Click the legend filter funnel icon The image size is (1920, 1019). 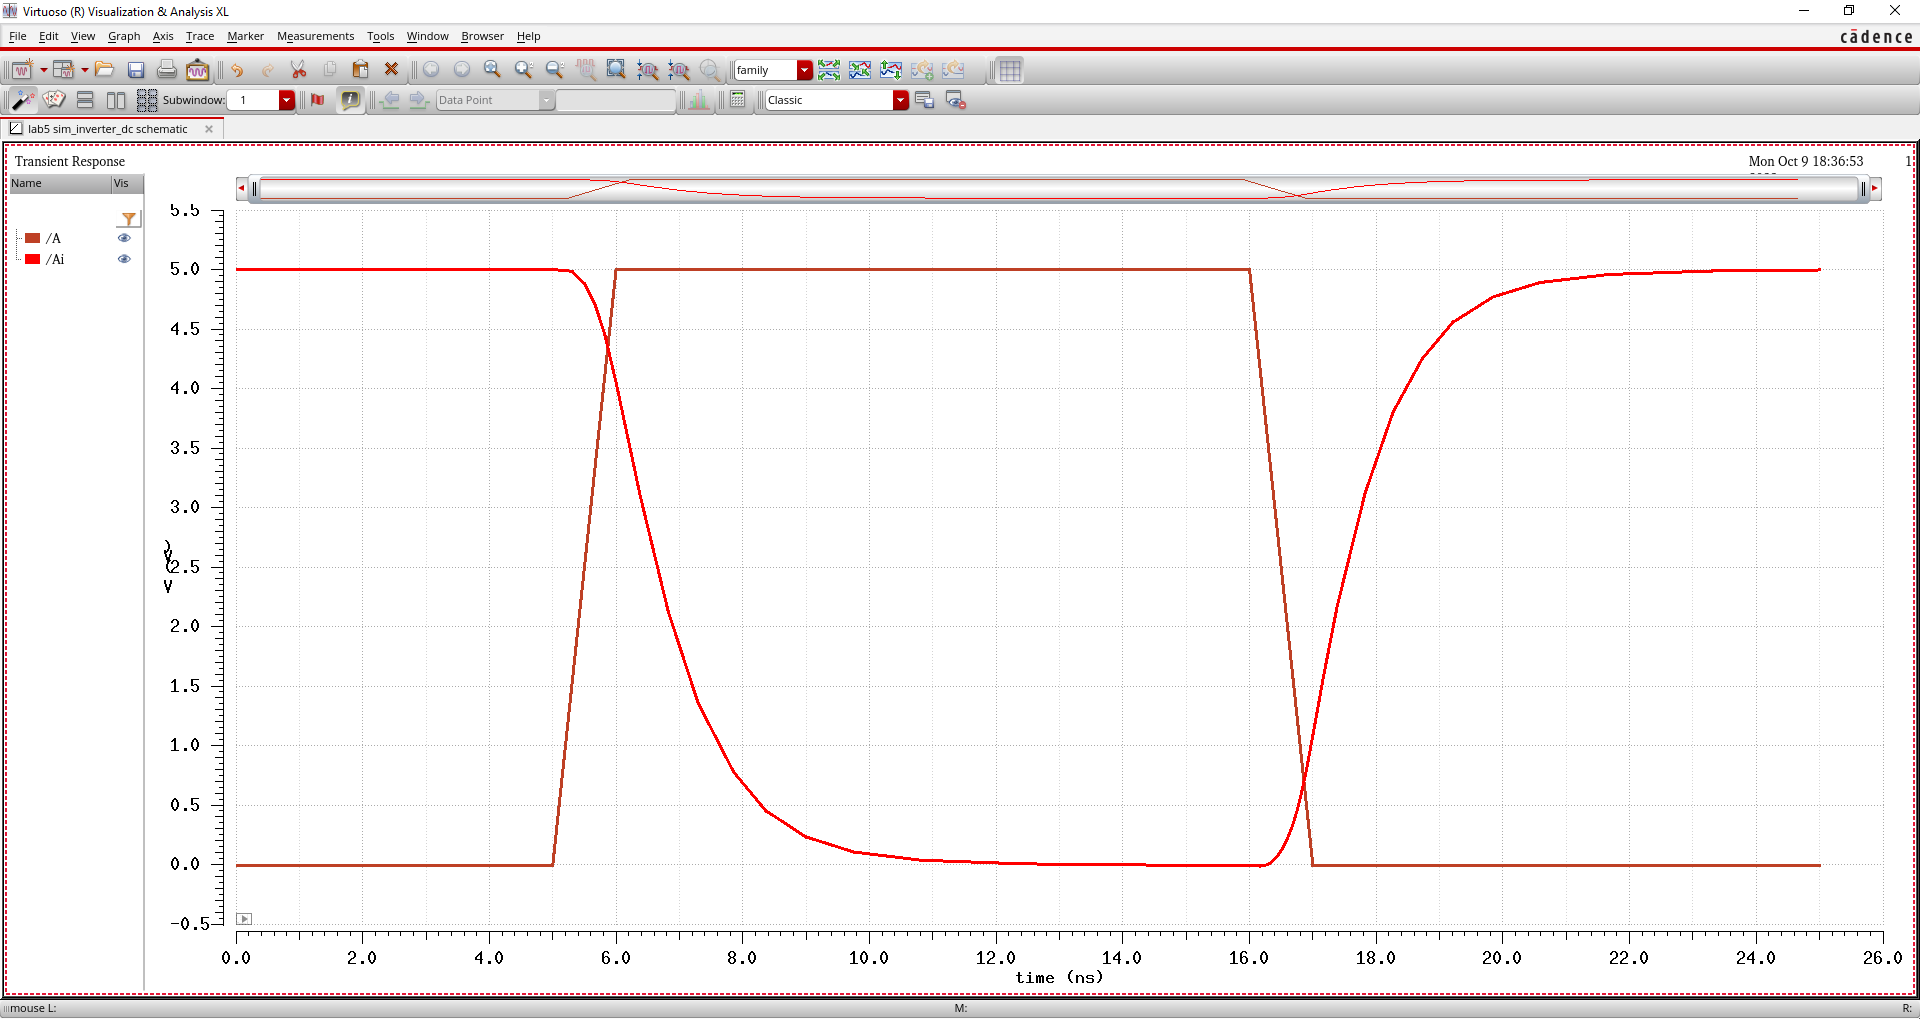click(x=129, y=219)
